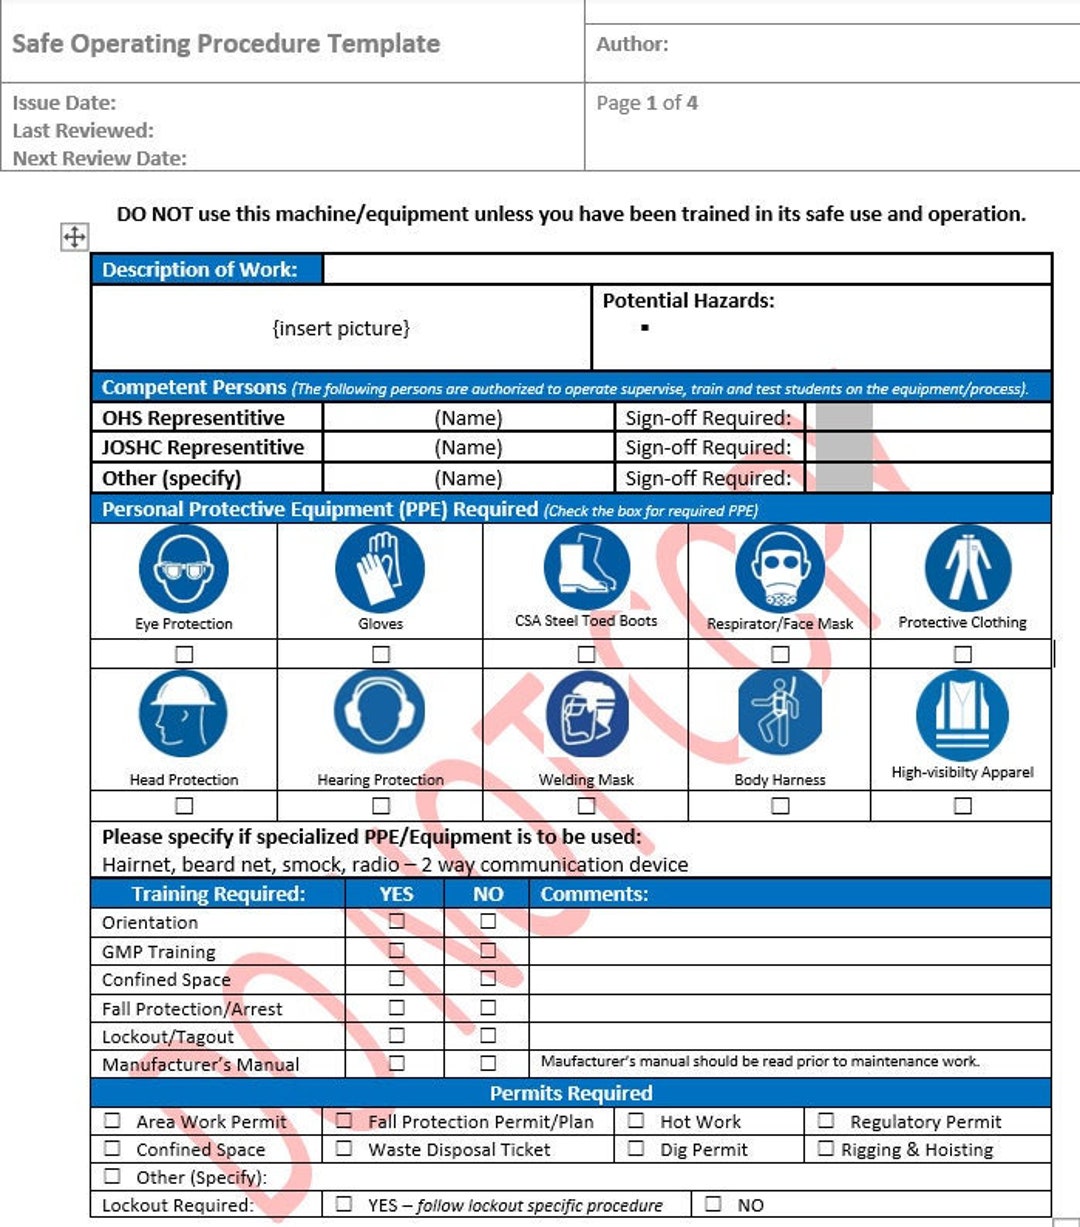Screen dimensions: 1080x1227
Task: Check the box under Eye Protection
Action: (184, 652)
